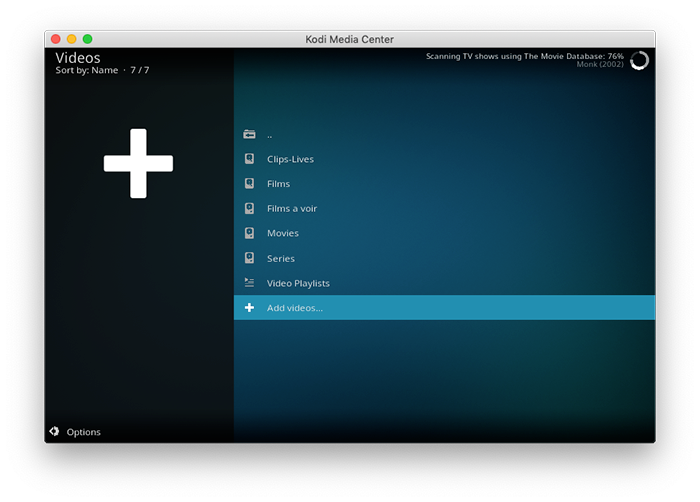700x502 pixels.
Task: Open the Clips-Lives folder
Action: (x=290, y=159)
